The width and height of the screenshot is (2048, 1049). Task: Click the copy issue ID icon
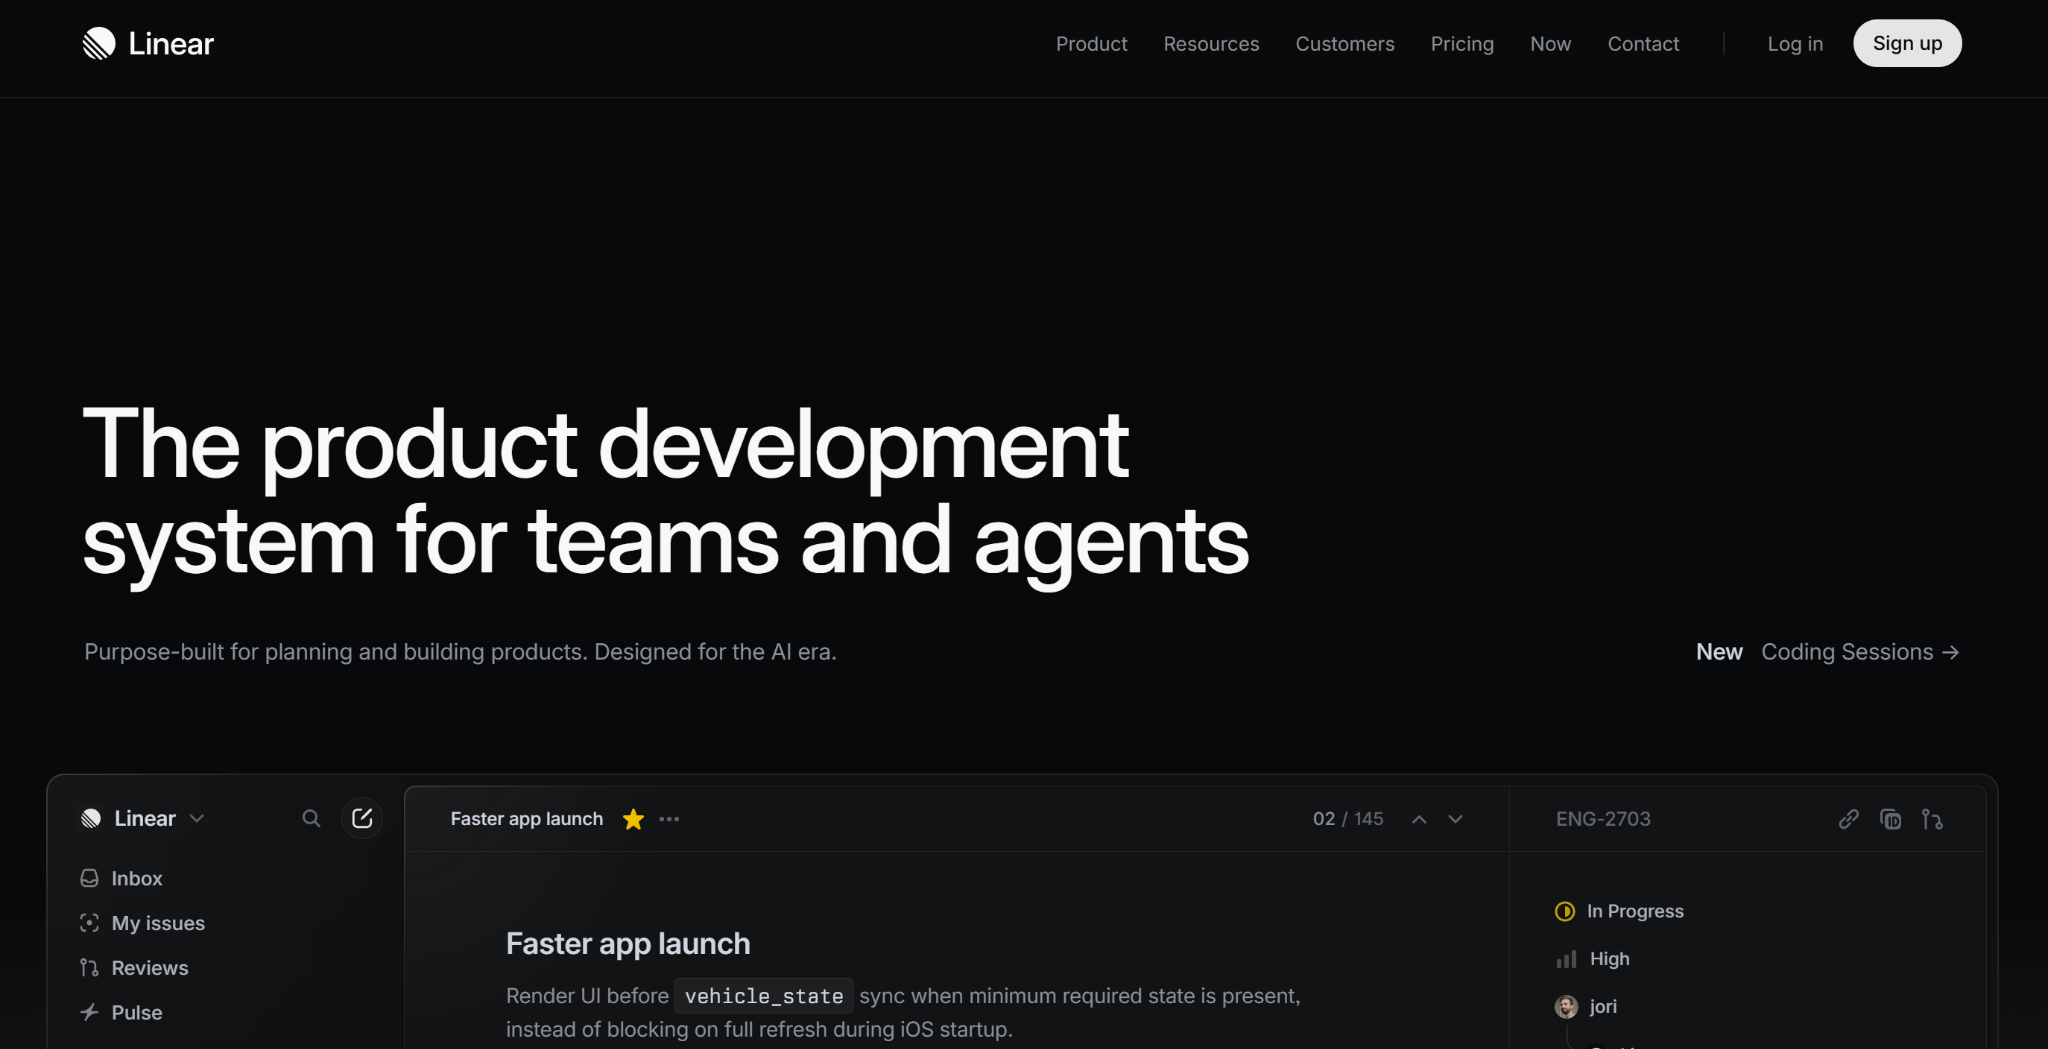tap(1890, 819)
